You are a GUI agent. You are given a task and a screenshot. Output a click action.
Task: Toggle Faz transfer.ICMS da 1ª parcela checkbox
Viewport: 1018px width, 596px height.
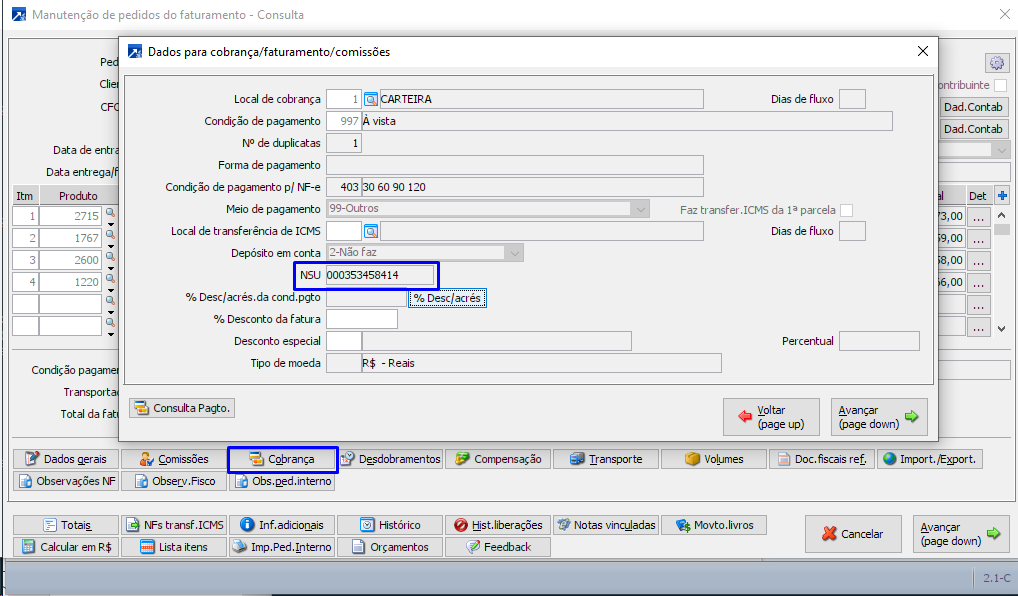pos(846,210)
